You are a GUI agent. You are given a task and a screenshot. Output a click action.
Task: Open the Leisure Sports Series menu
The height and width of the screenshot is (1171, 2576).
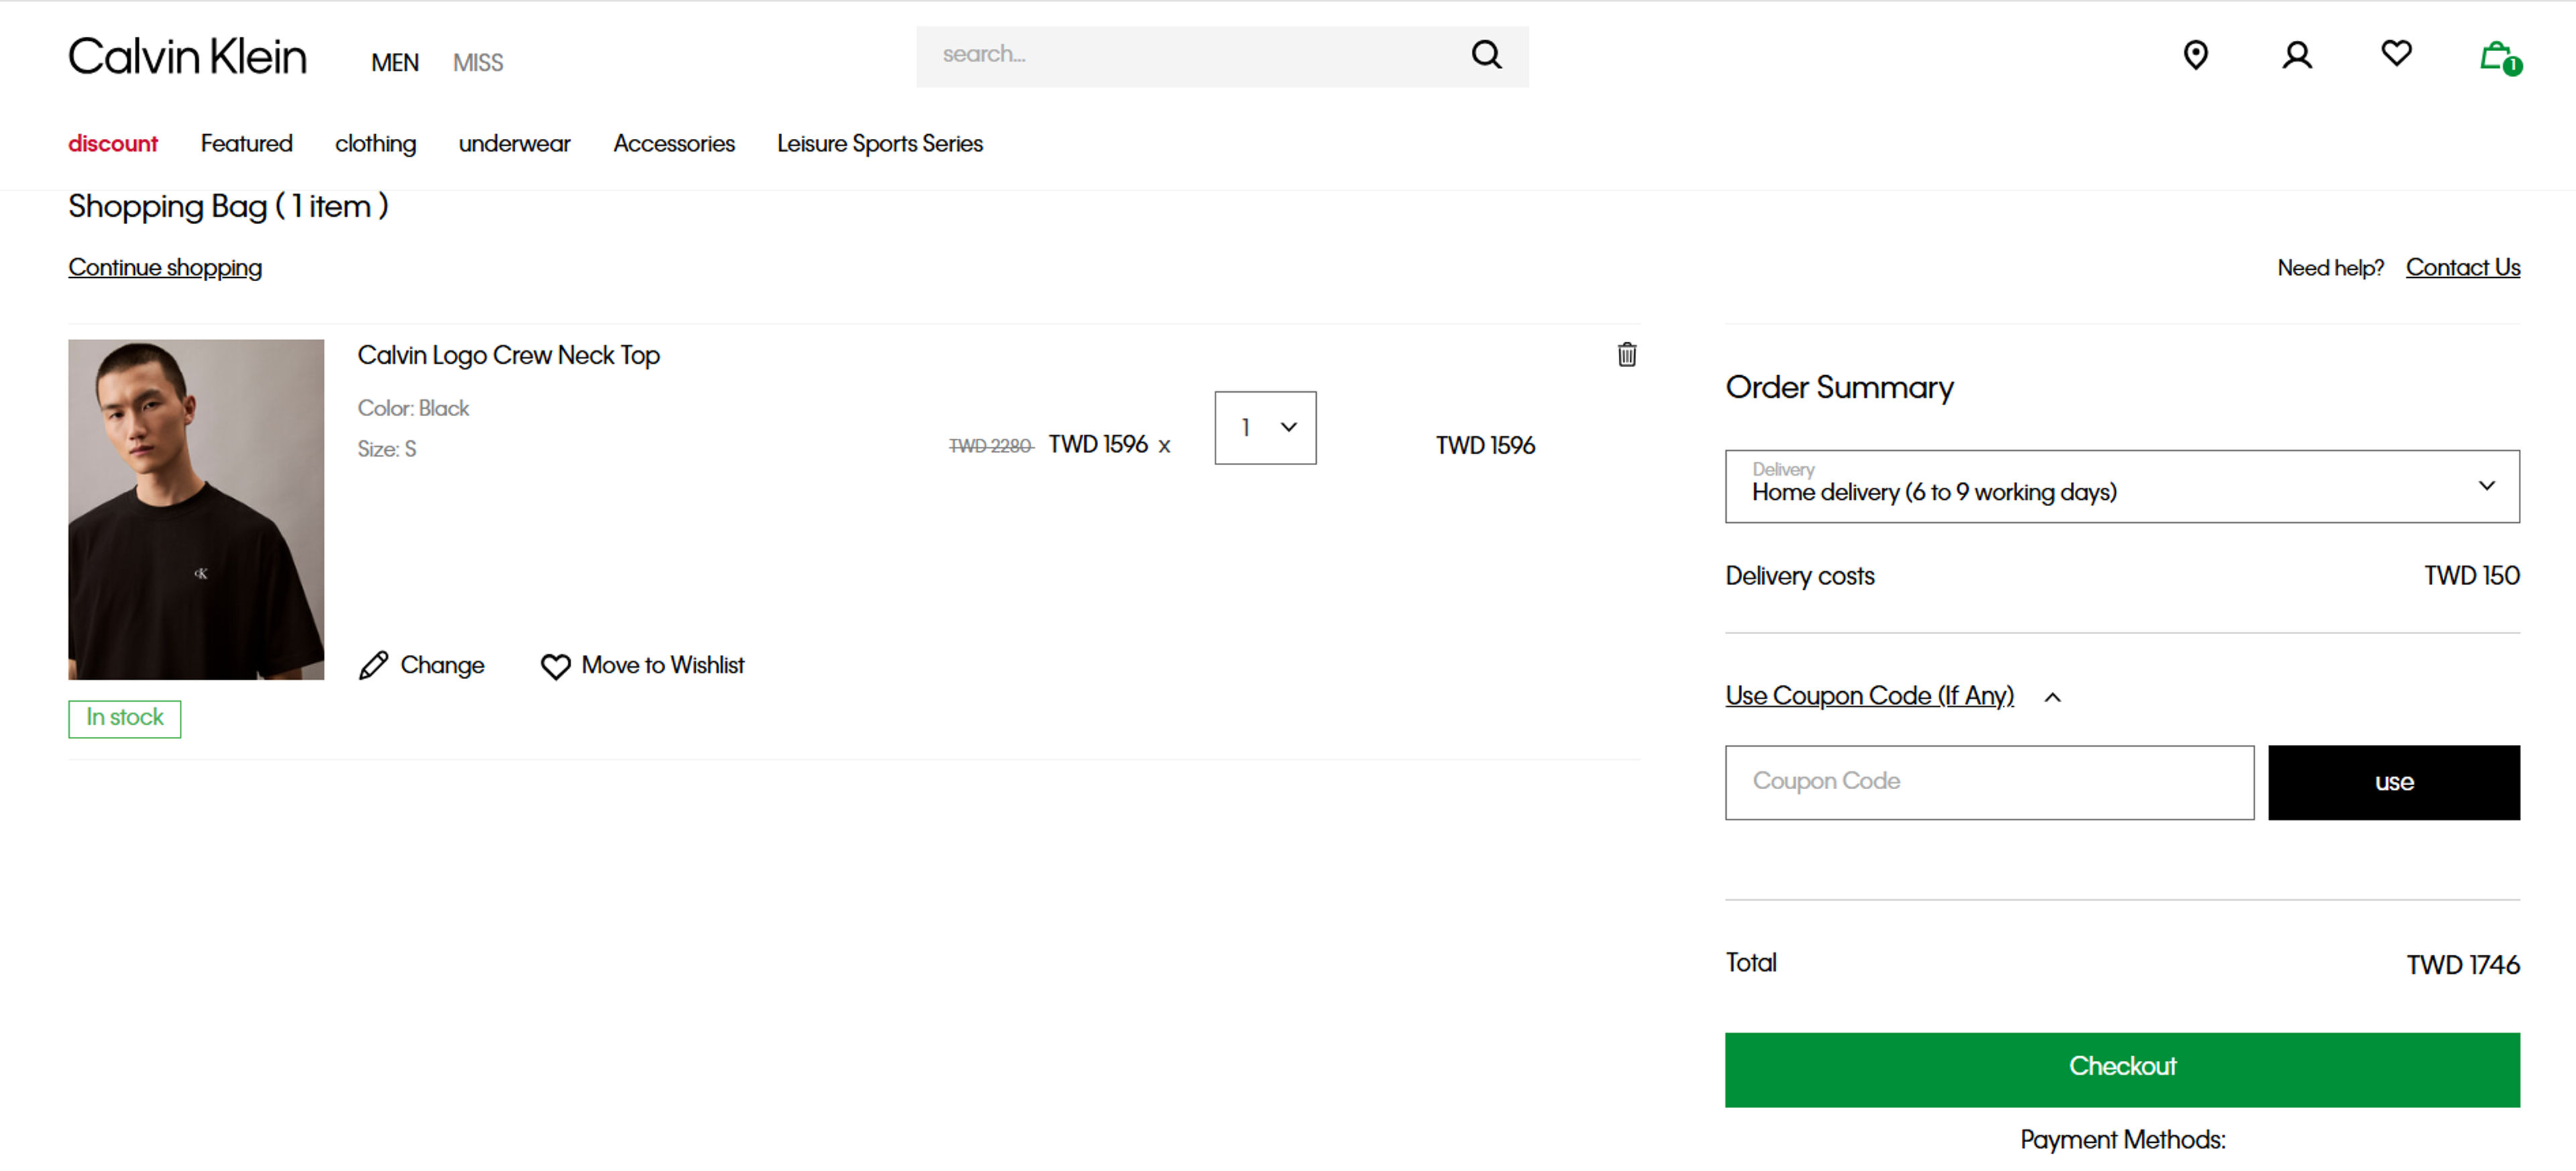tap(880, 144)
